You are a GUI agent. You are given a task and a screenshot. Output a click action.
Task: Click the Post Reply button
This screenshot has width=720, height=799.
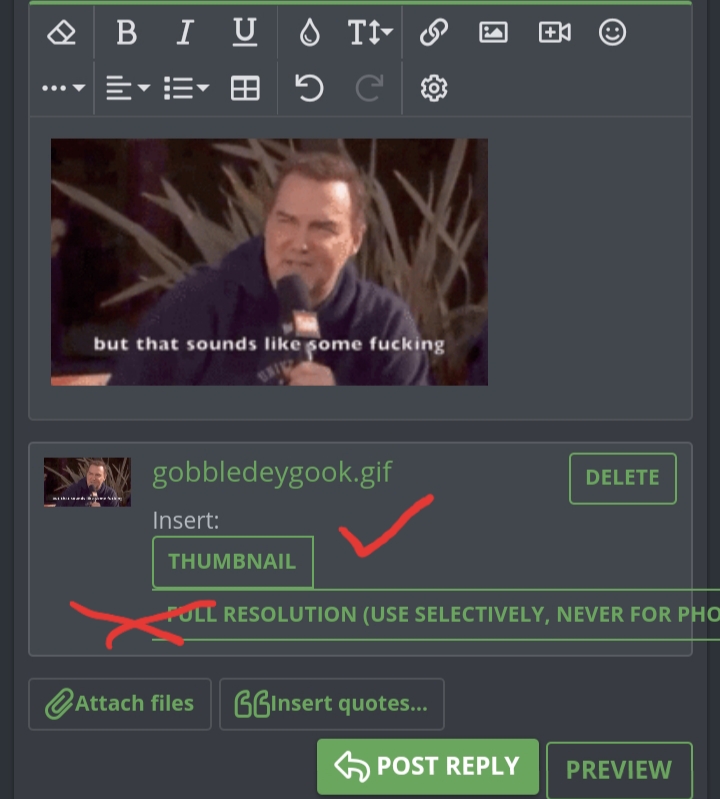tap(428, 766)
